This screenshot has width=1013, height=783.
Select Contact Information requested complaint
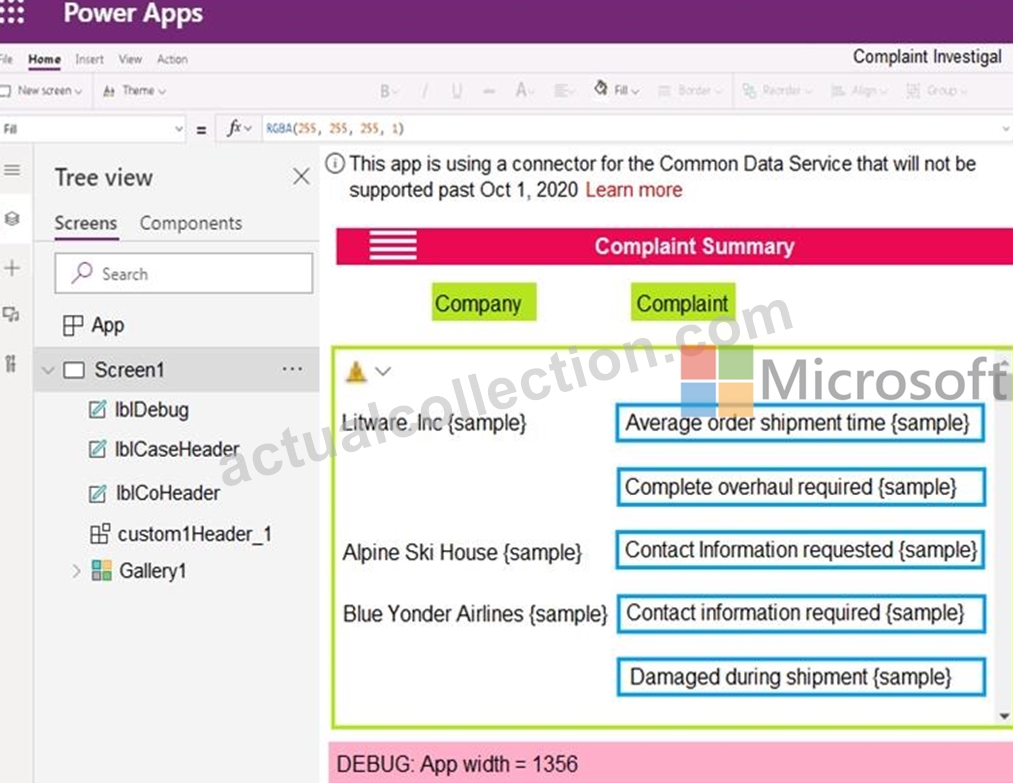(x=800, y=550)
